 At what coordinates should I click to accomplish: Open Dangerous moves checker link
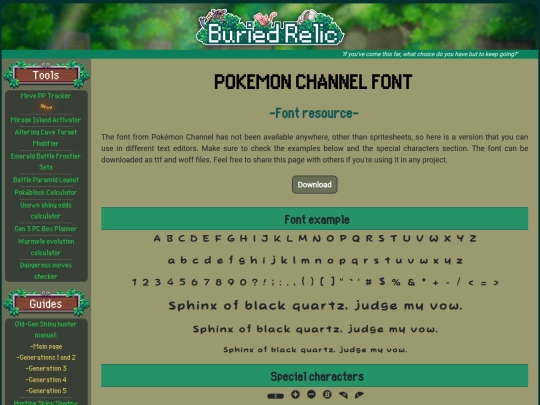[46, 271]
